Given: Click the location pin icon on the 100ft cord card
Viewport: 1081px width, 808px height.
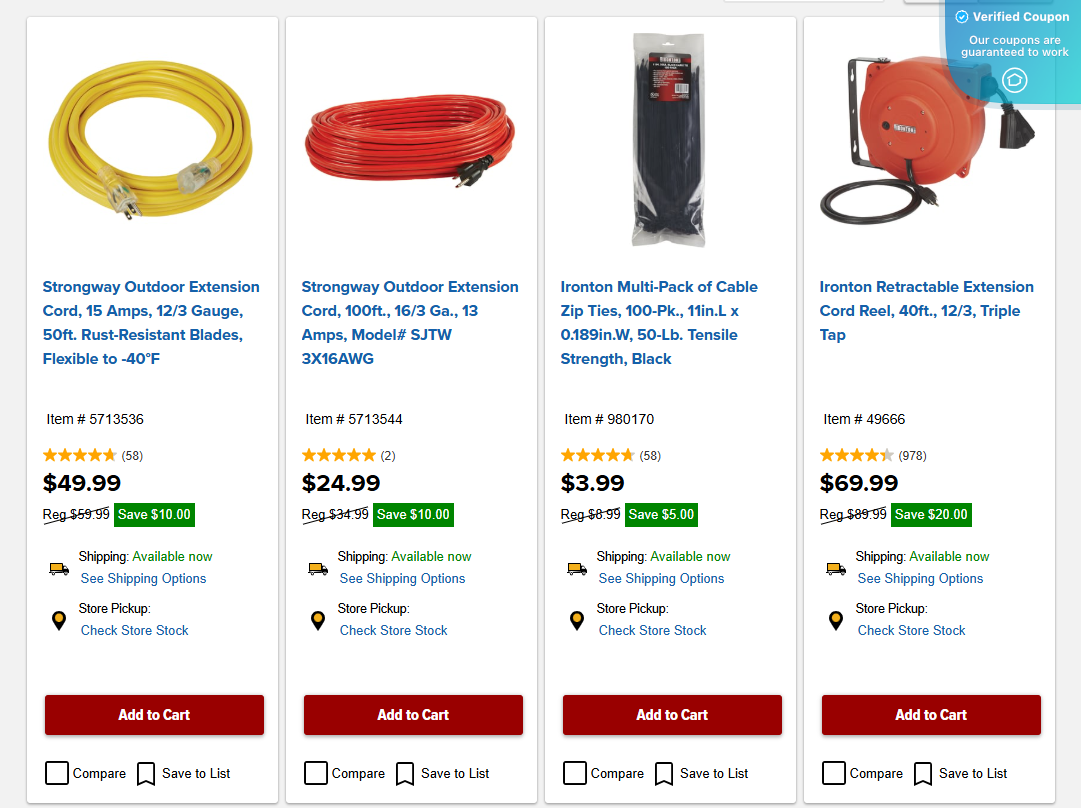Looking at the screenshot, I should point(317,620).
